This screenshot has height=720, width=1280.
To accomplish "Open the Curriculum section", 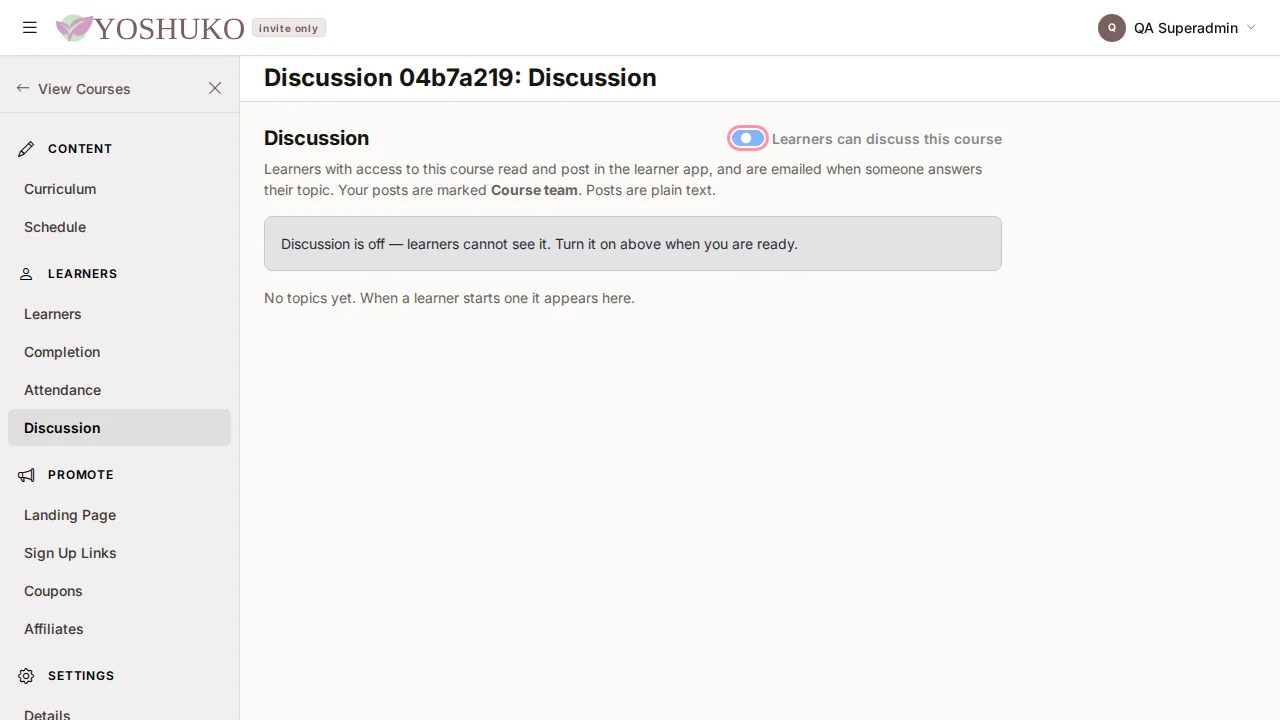I will click(x=119, y=189).
